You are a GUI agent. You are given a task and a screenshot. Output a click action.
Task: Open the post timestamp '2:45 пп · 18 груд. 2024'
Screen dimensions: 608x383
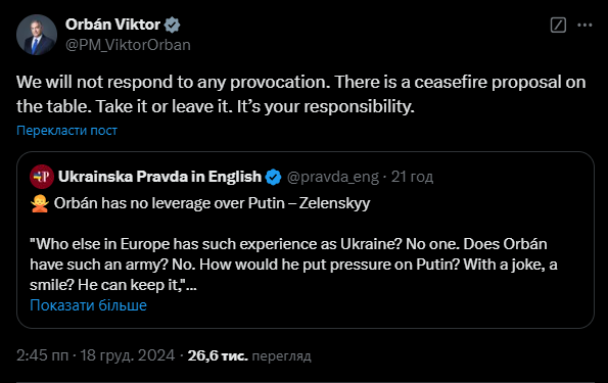[95, 355]
